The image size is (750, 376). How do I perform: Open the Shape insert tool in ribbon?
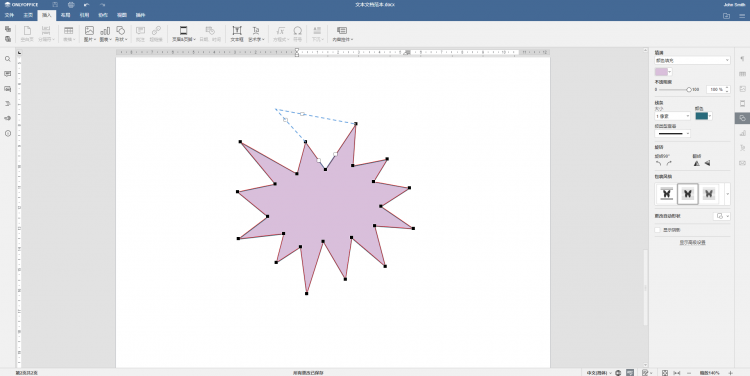point(121,33)
